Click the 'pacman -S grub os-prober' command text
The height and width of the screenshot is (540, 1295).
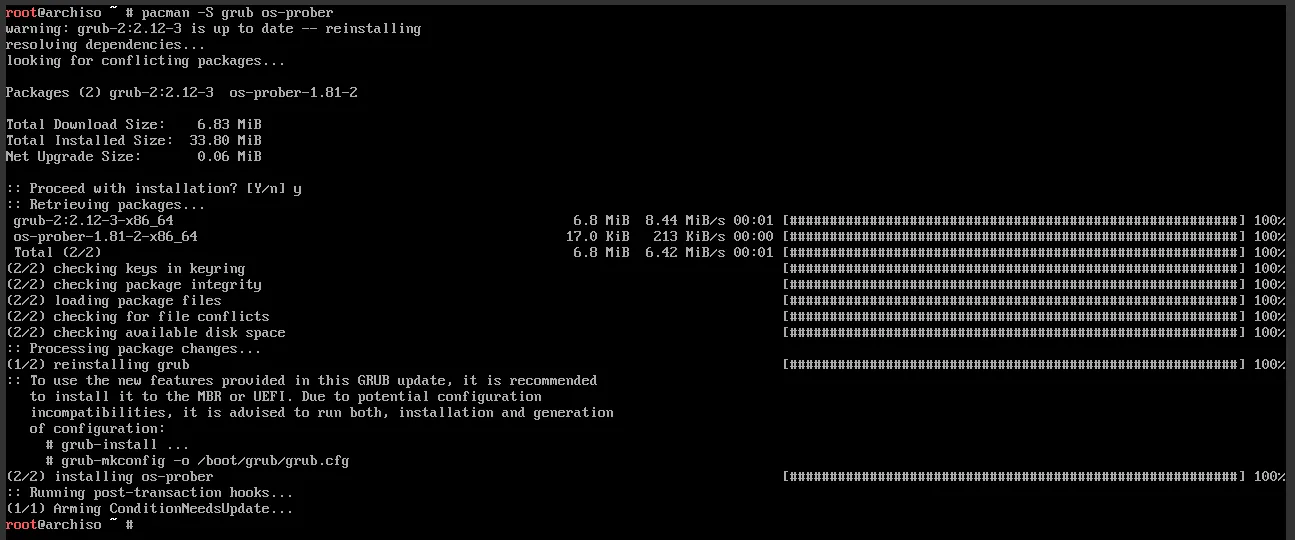click(237, 13)
